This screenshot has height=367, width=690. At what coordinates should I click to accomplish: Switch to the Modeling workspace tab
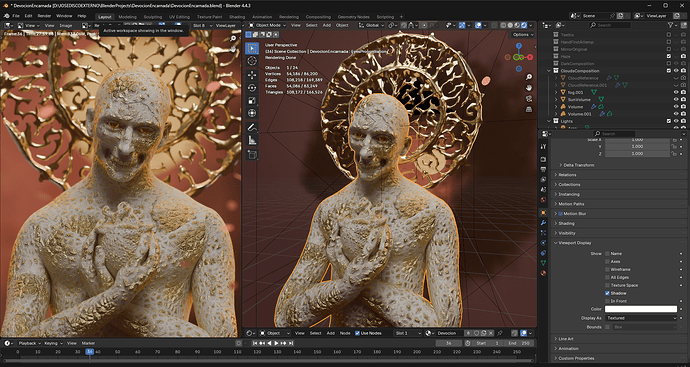coord(128,17)
